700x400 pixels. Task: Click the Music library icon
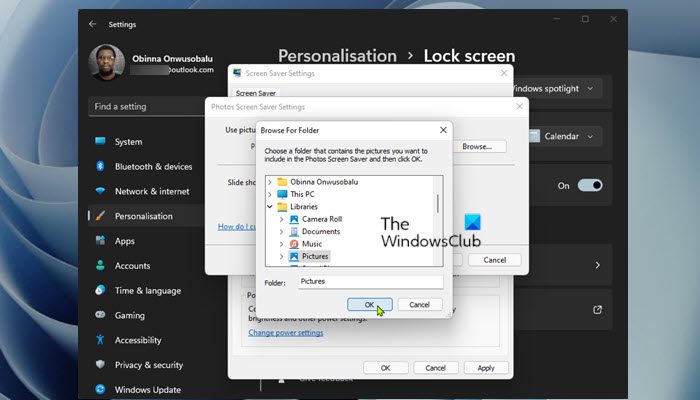[294, 244]
